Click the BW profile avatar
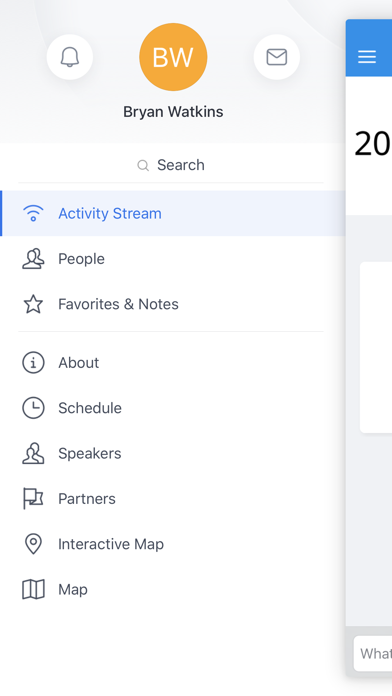The width and height of the screenshot is (392, 696). (x=173, y=57)
